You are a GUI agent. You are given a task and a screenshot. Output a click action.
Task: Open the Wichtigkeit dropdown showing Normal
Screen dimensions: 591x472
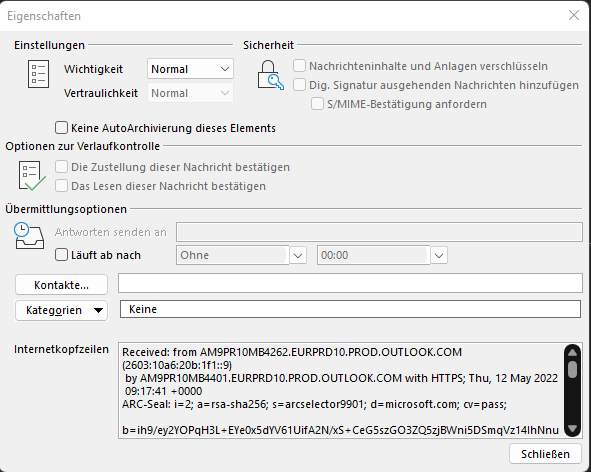click(190, 69)
